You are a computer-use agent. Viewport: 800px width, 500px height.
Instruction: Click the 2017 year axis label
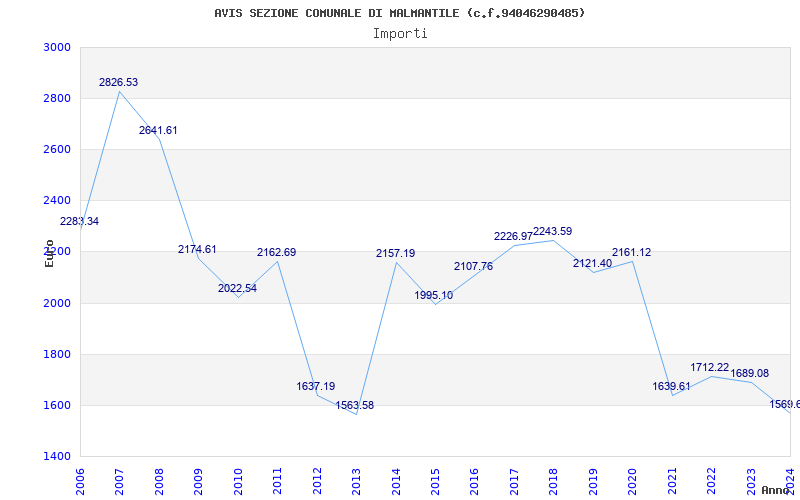(515, 482)
